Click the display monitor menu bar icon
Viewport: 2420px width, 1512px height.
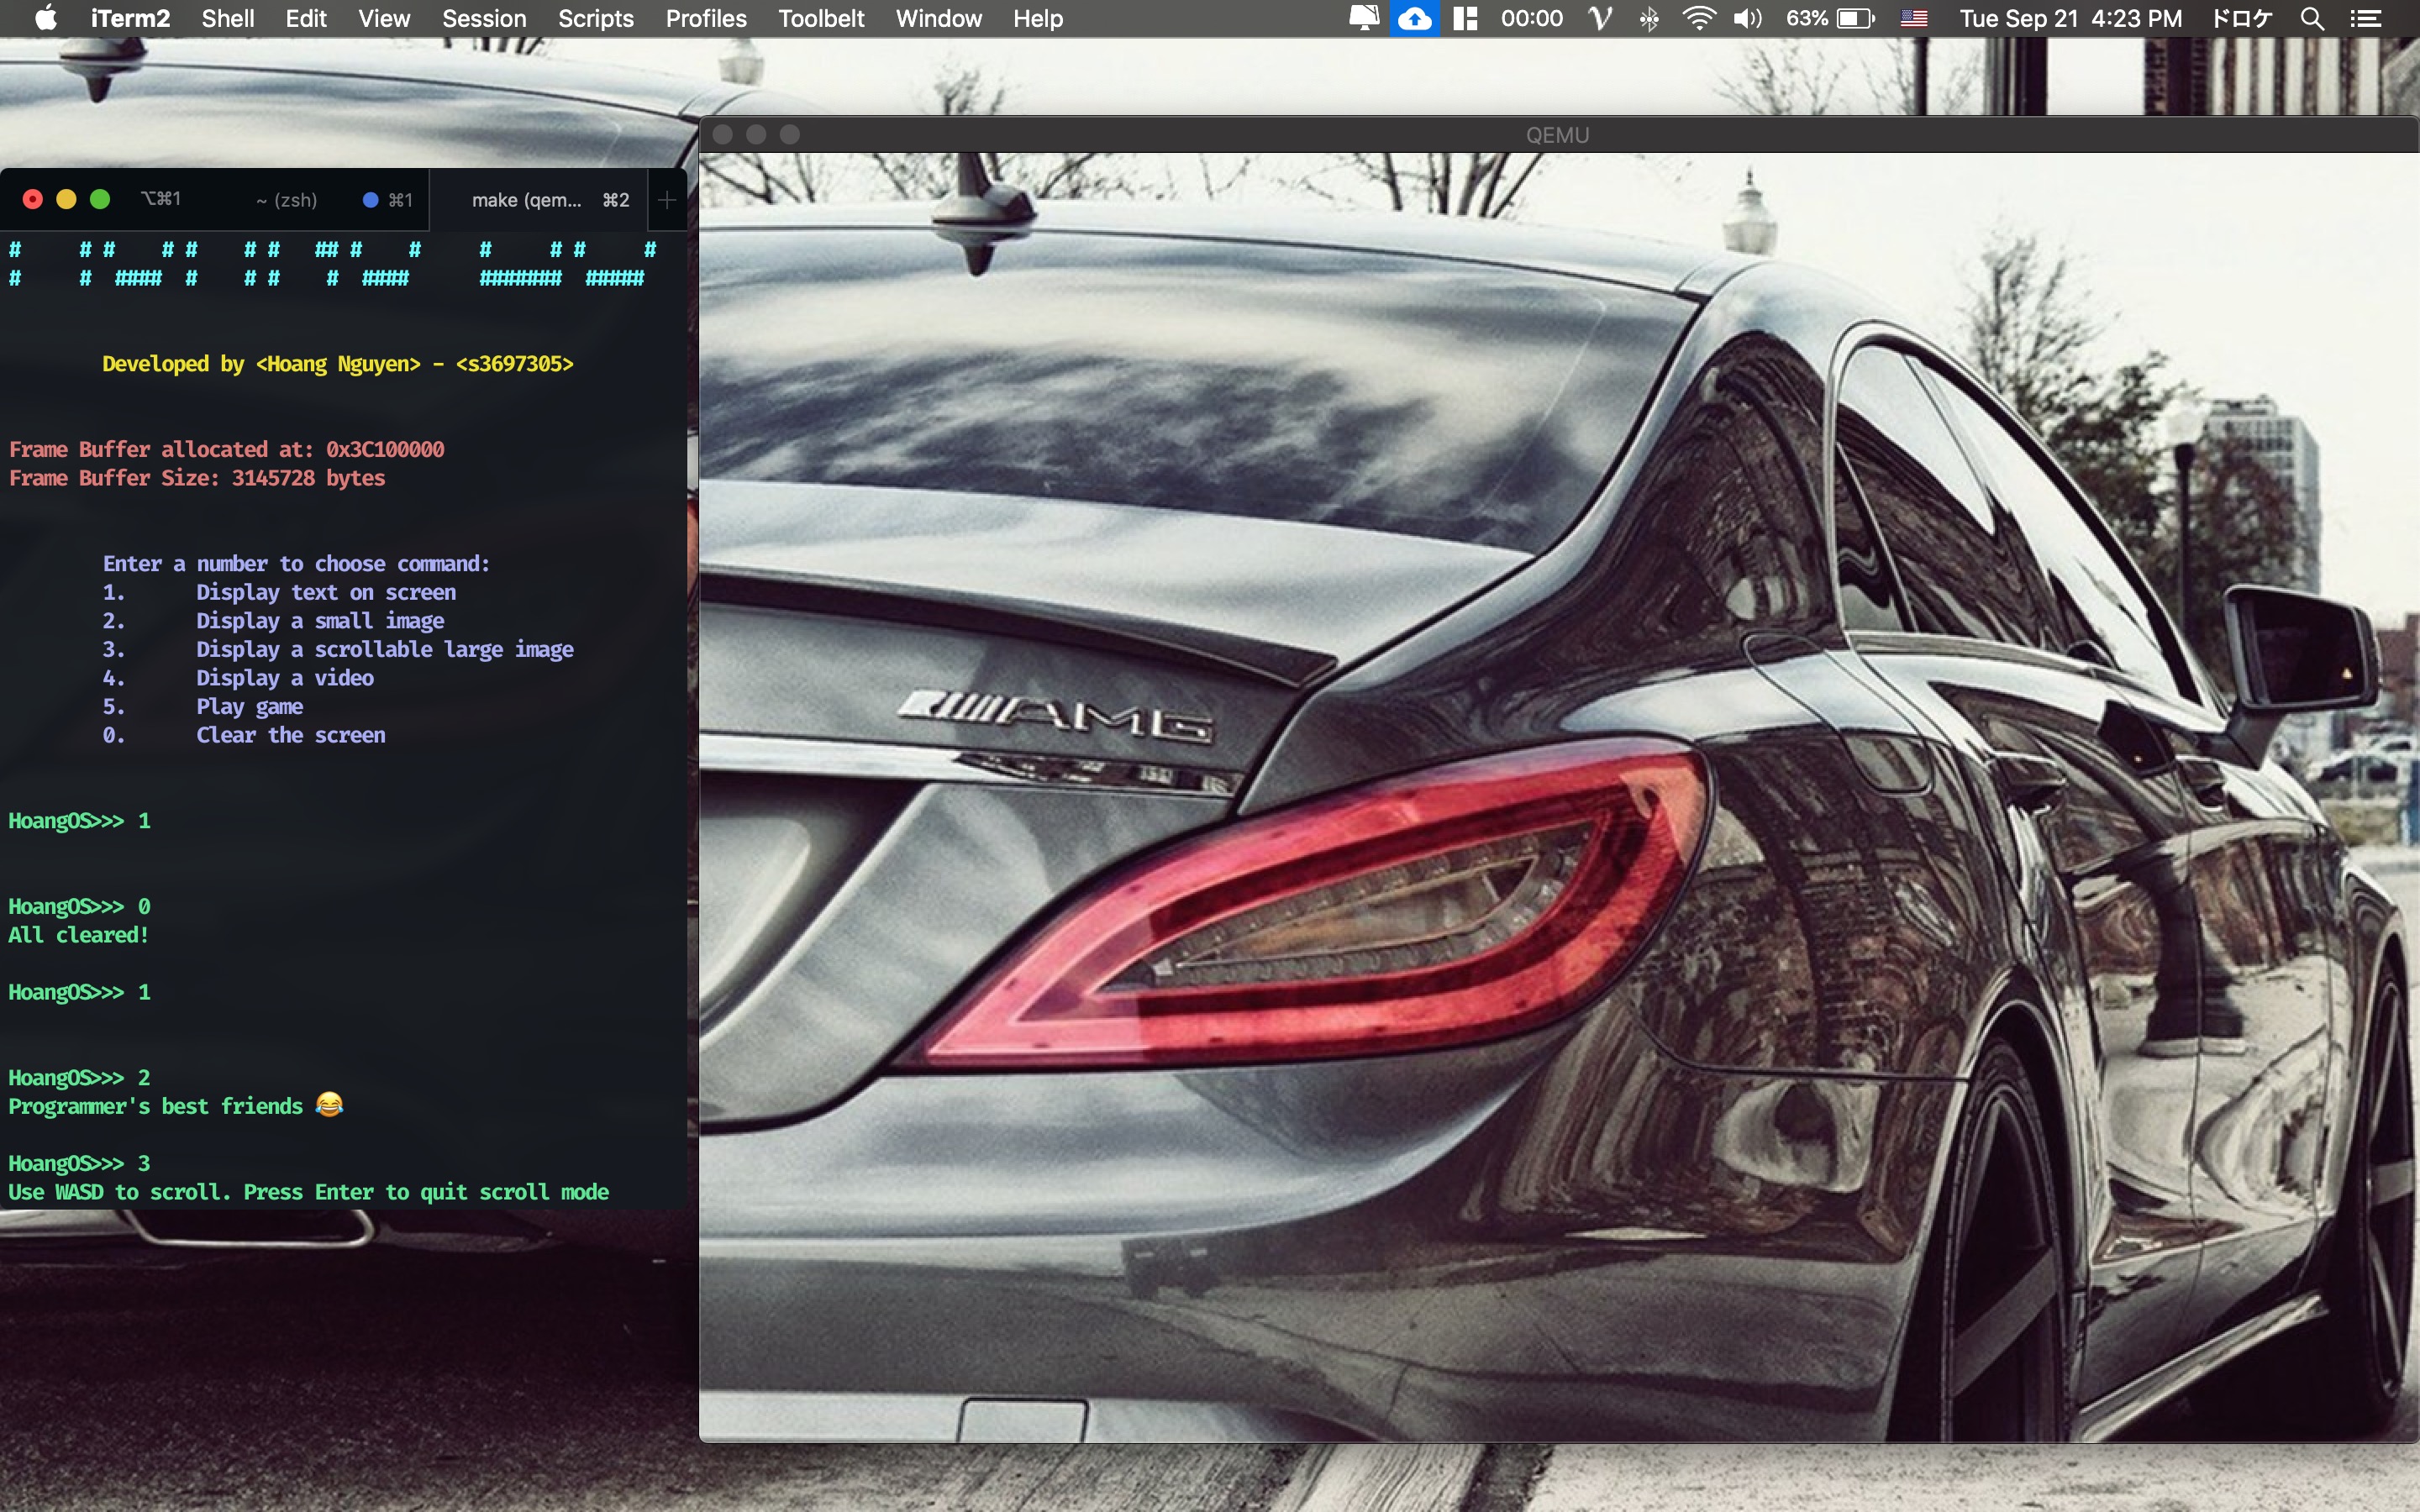[x=1364, y=18]
